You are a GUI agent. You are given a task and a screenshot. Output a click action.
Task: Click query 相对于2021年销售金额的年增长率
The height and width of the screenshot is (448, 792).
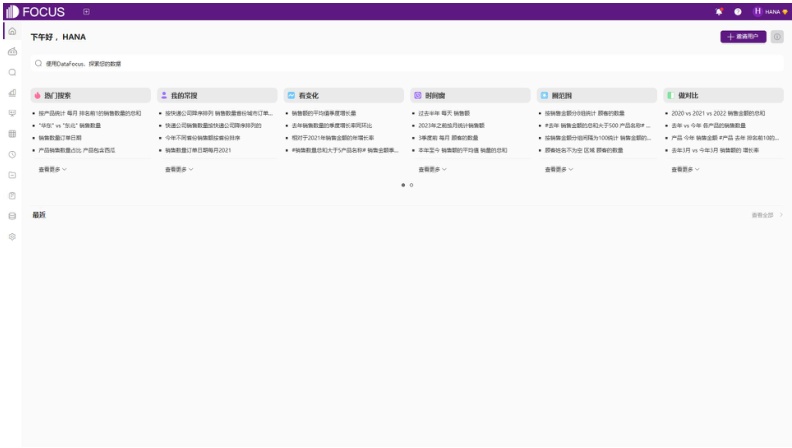(x=333, y=138)
